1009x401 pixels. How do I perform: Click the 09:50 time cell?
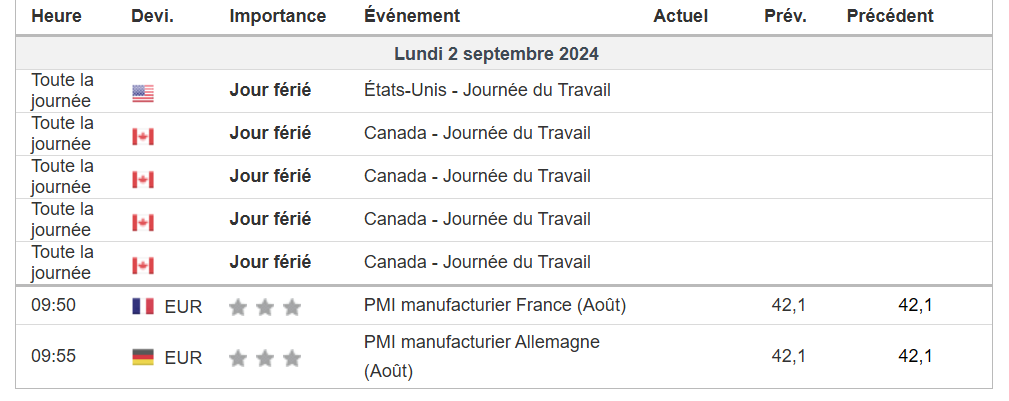(x=53, y=305)
